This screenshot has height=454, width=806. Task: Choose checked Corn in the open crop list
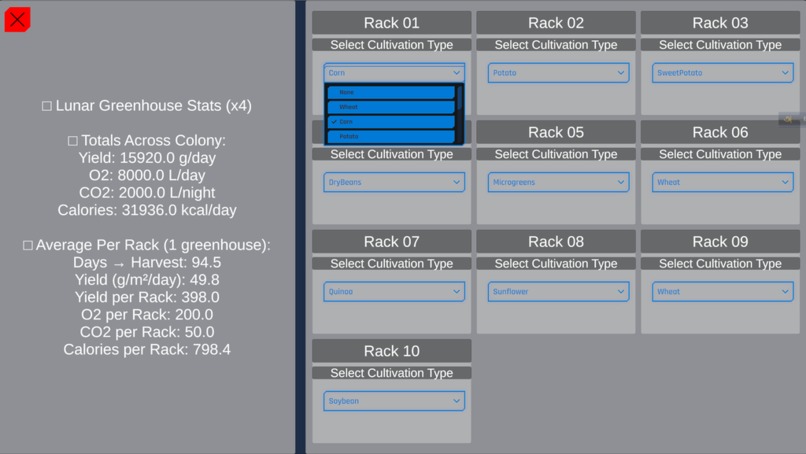point(391,122)
